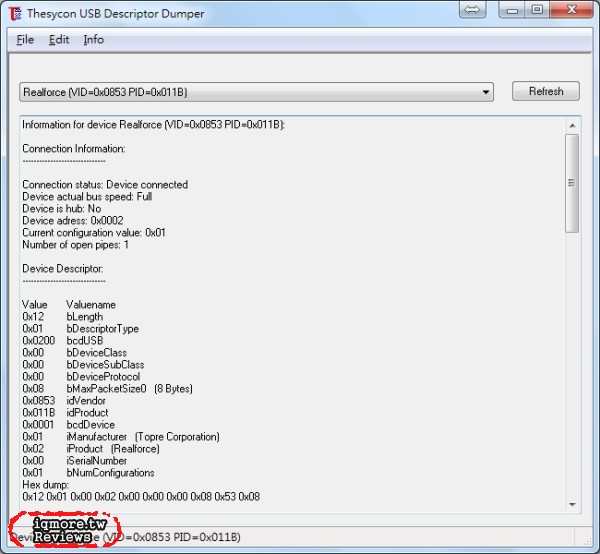Viewport: 600px width, 554px height.
Task: Click the 'Hex dump:' label
Action: pos(46,485)
